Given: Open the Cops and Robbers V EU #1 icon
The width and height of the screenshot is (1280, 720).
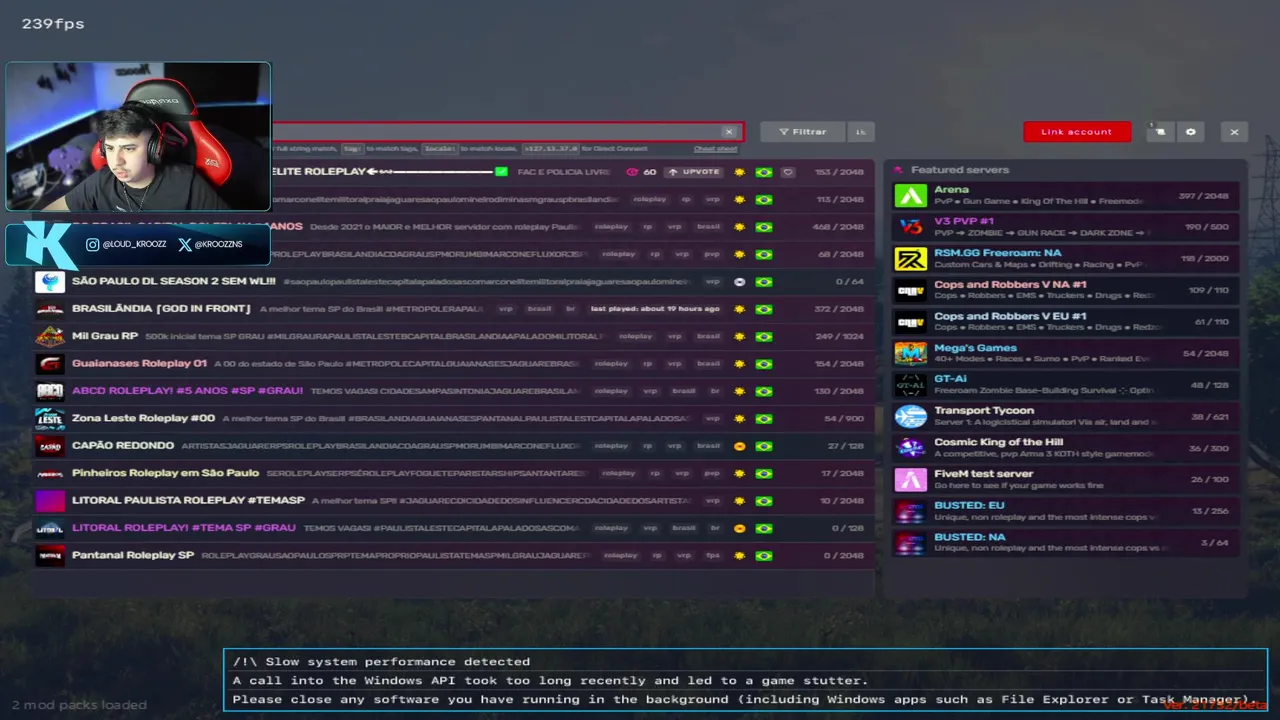Looking at the screenshot, I should [x=911, y=322].
